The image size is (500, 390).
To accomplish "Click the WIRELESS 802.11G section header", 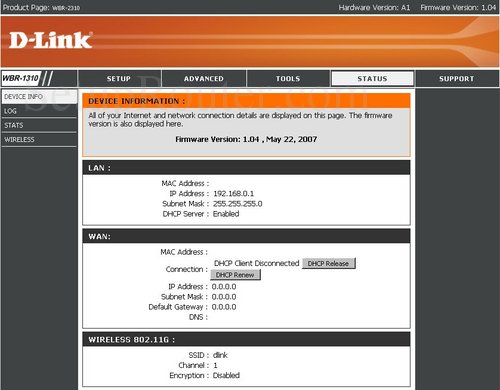I will click(x=246, y=339).
